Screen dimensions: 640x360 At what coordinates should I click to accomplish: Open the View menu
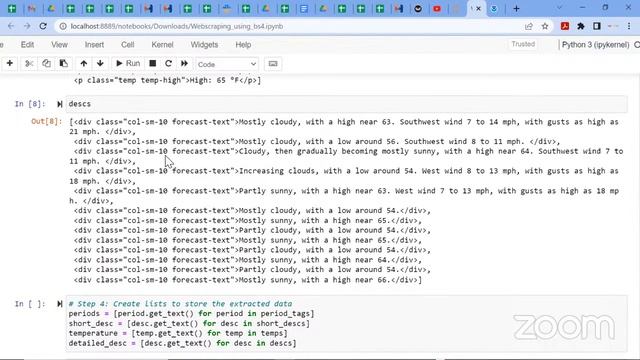[59, 45]
